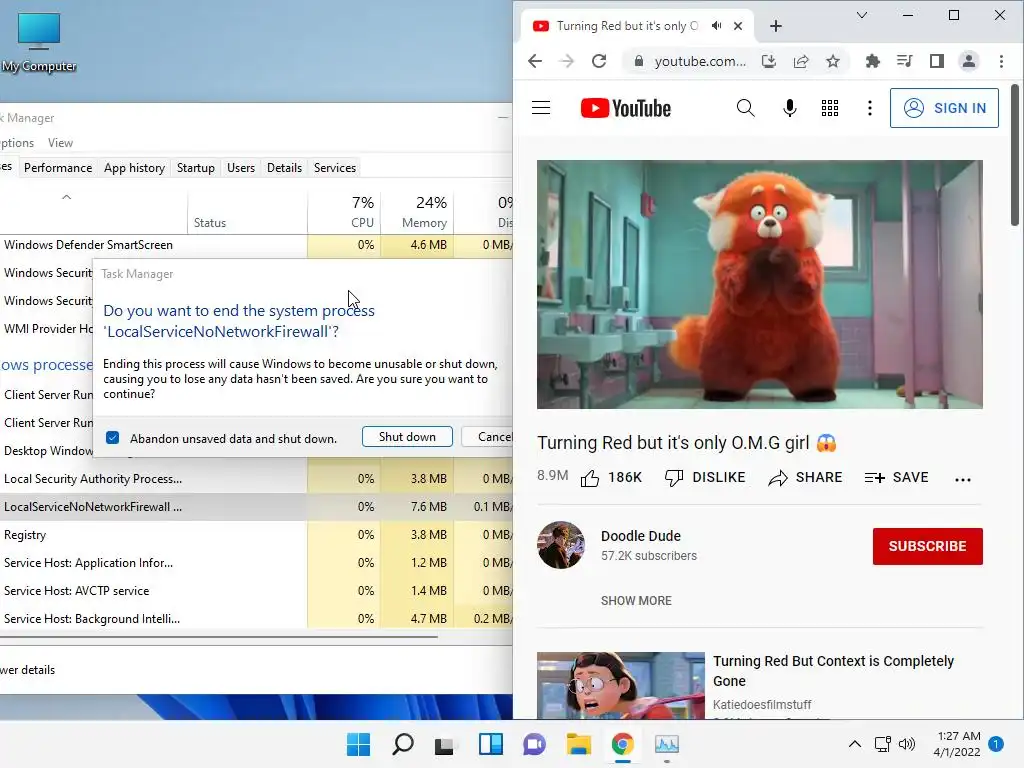Screen dimensions: 1024x768
Task: Click the Shut down button
Action: 407,437
